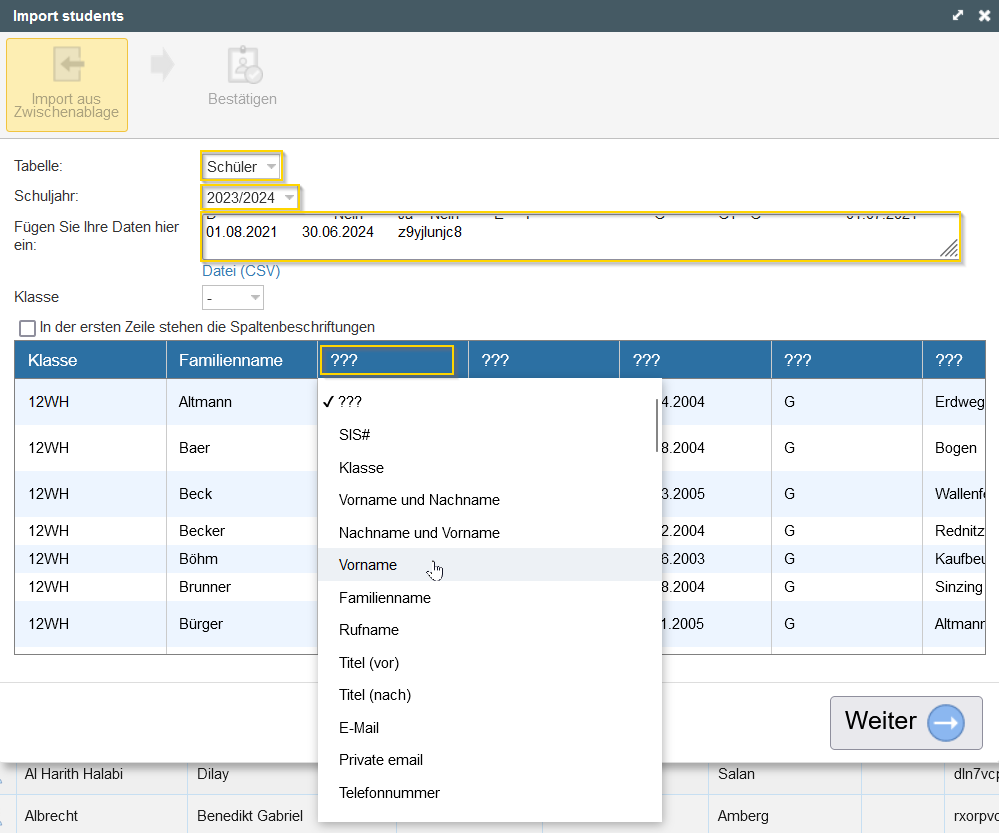Click the expand dialog icon in title bar
This screenshot has height=833, width=999.
pyautogui.click(x=958, y=16)
